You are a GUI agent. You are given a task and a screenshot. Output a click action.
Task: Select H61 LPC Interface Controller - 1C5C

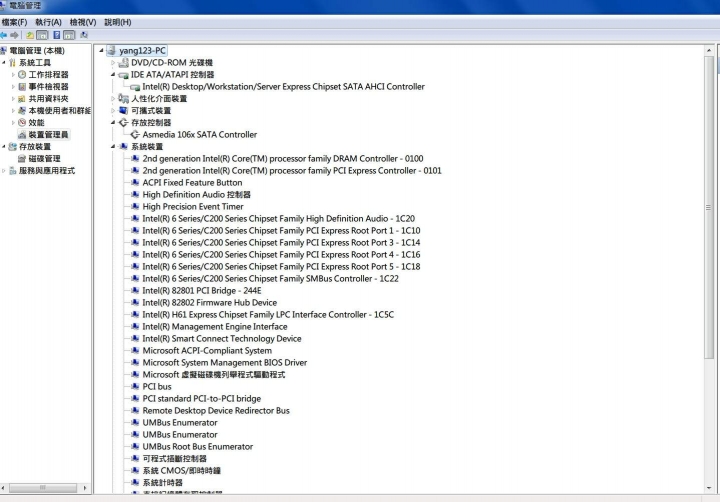(268, 314)
